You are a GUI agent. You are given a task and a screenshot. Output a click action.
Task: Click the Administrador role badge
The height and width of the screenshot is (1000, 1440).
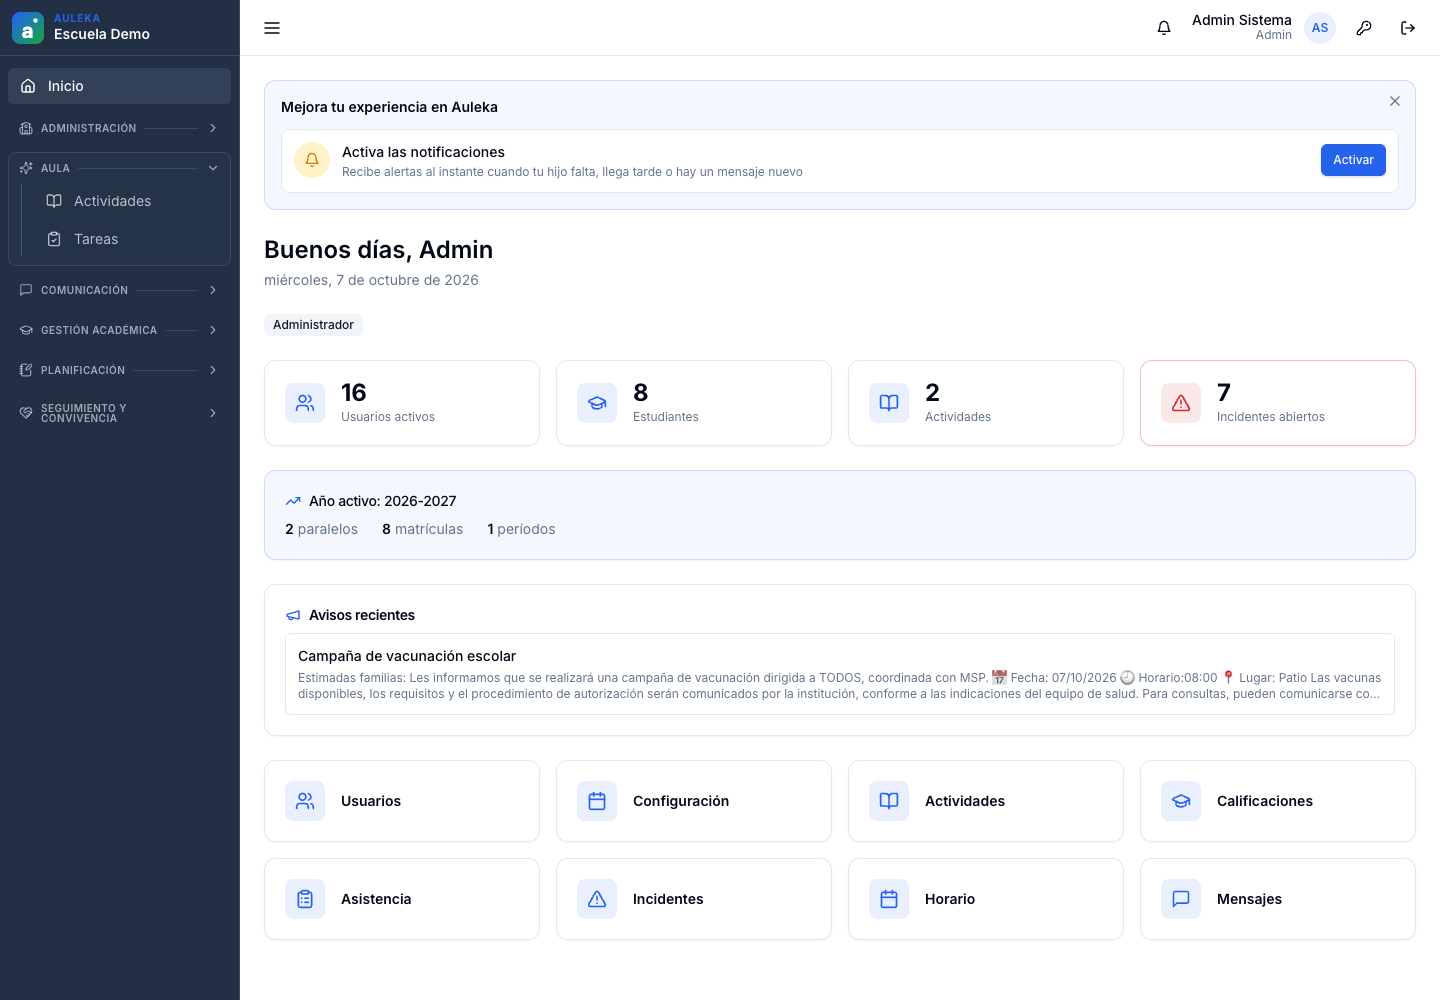[313, 325]
